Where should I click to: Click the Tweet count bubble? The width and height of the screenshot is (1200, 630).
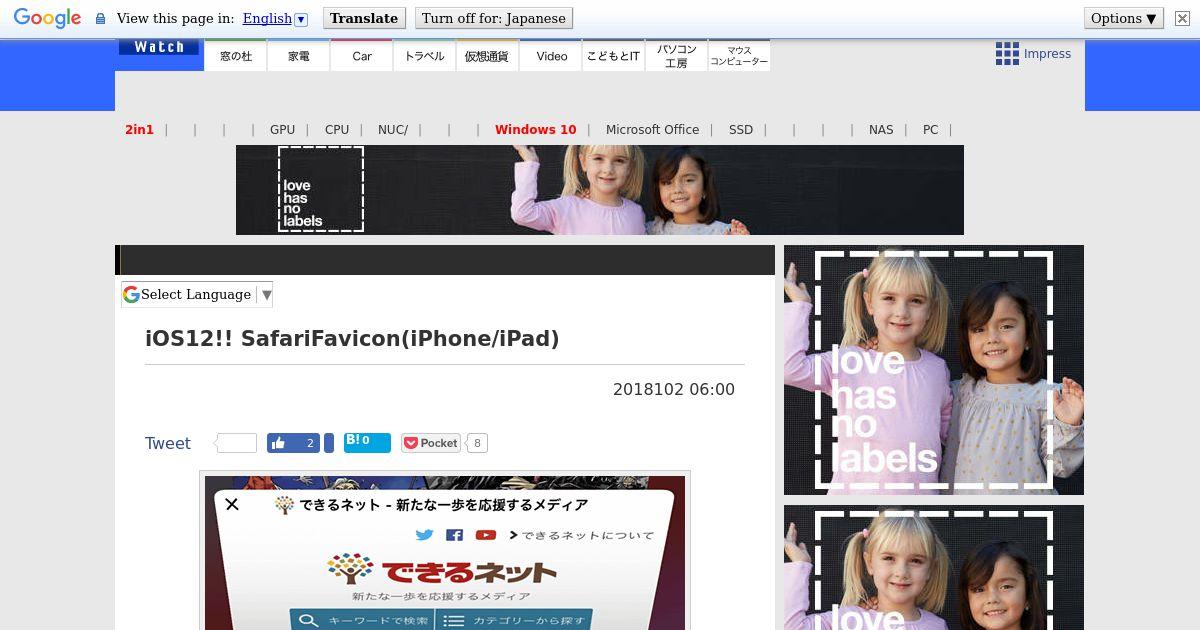click(236, 443)
